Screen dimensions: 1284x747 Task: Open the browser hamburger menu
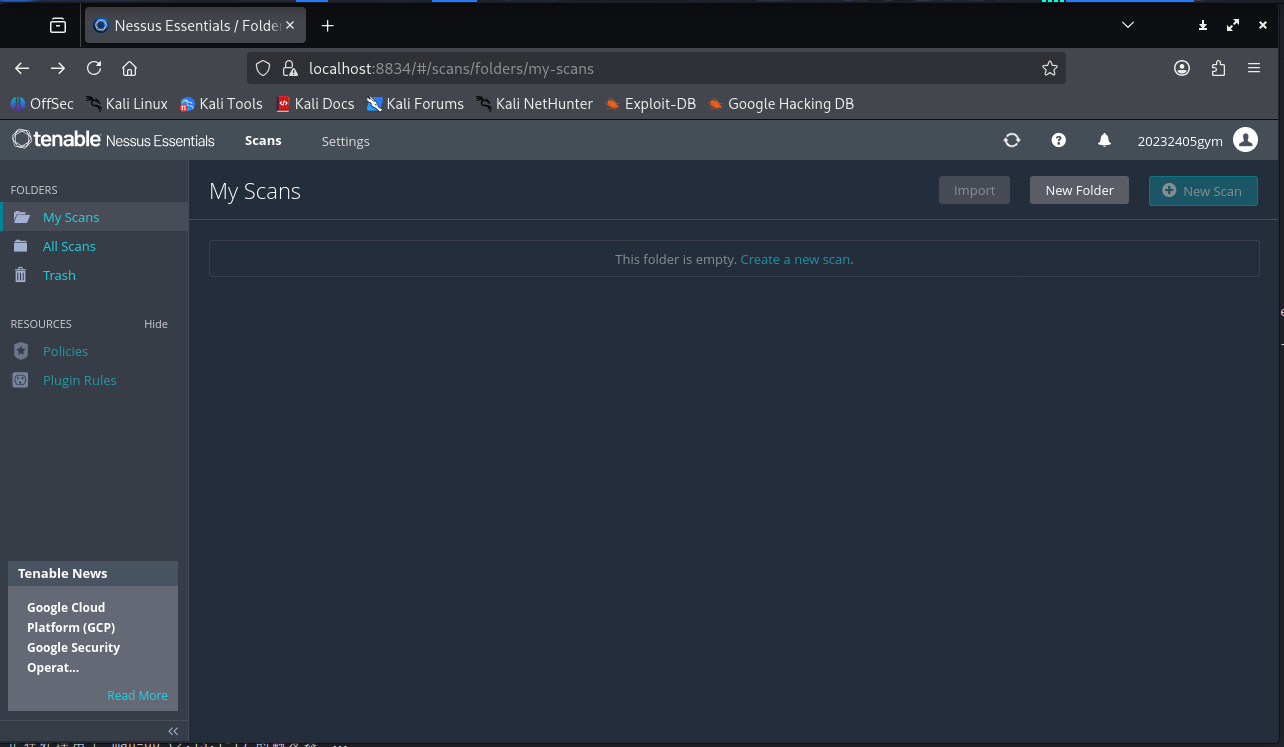[x=1254, y=68]
